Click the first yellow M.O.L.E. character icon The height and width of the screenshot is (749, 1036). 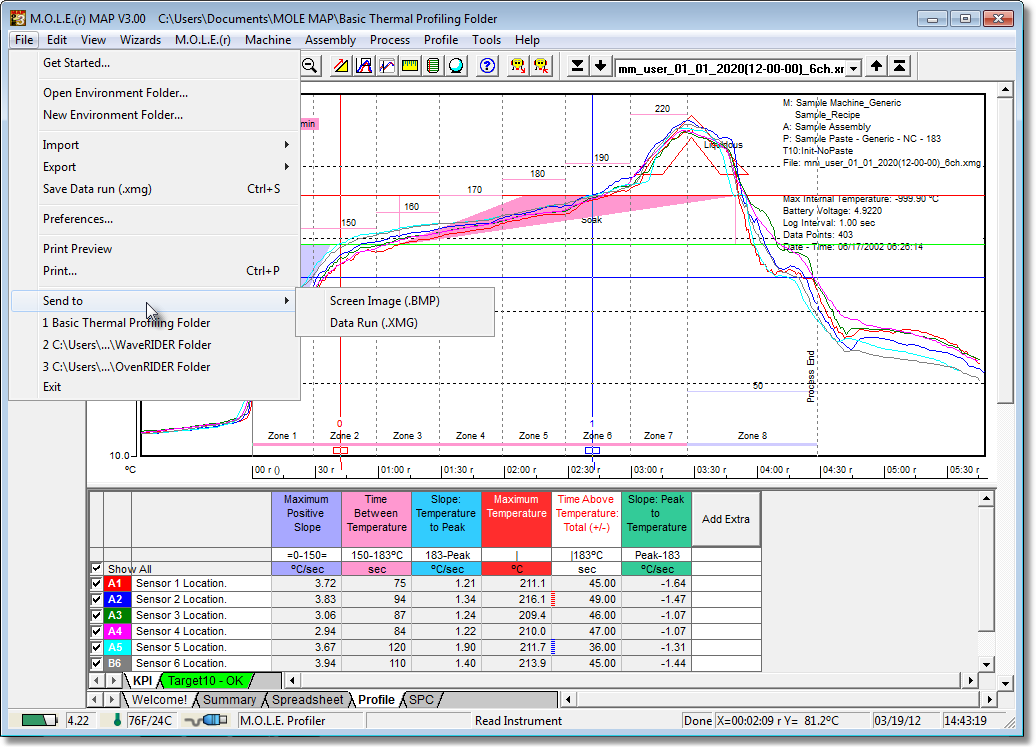[519, 66]
